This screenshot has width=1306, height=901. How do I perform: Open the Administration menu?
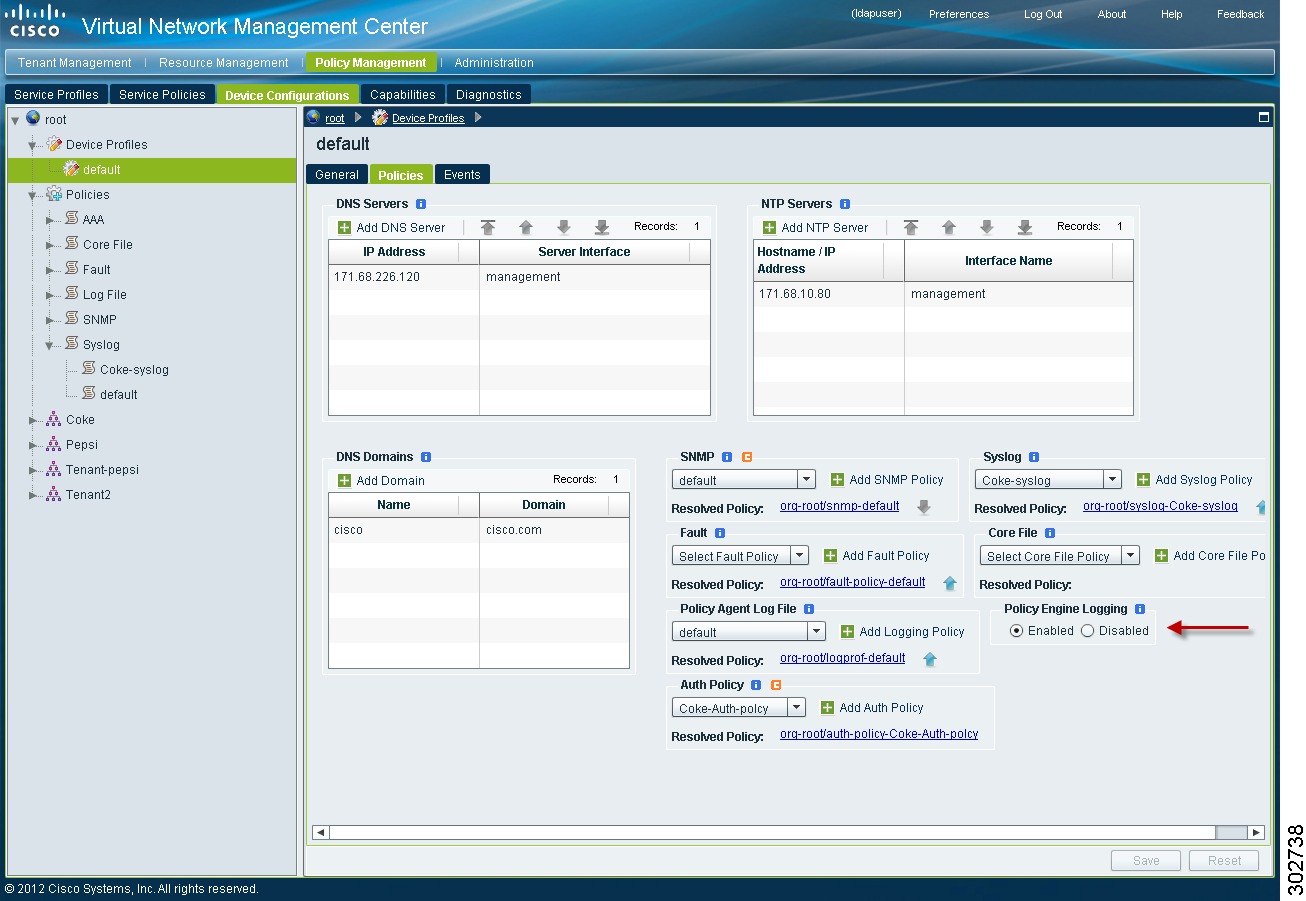(x=494, y=63)
